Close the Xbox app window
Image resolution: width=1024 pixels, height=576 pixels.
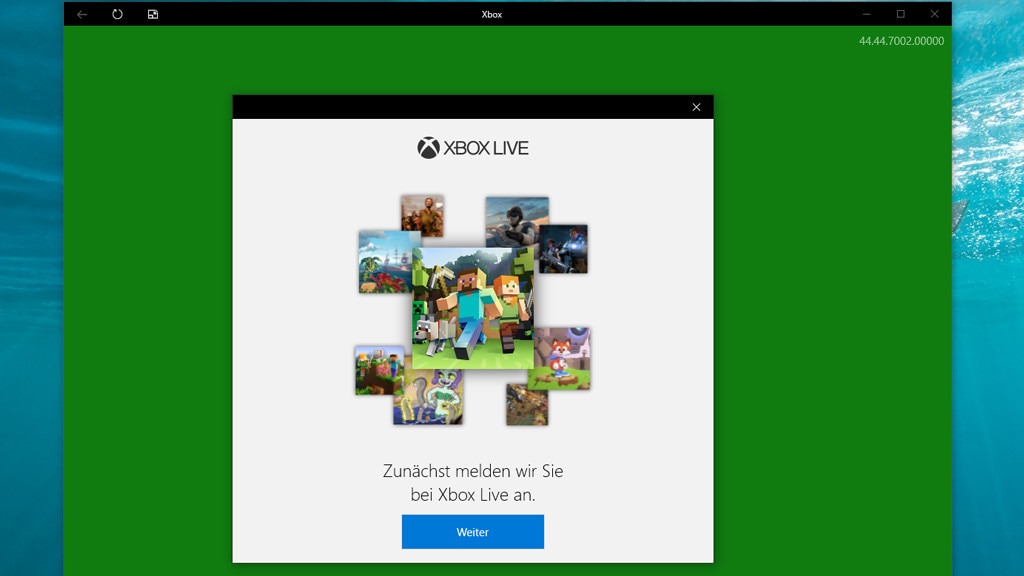tap(935, 14)
